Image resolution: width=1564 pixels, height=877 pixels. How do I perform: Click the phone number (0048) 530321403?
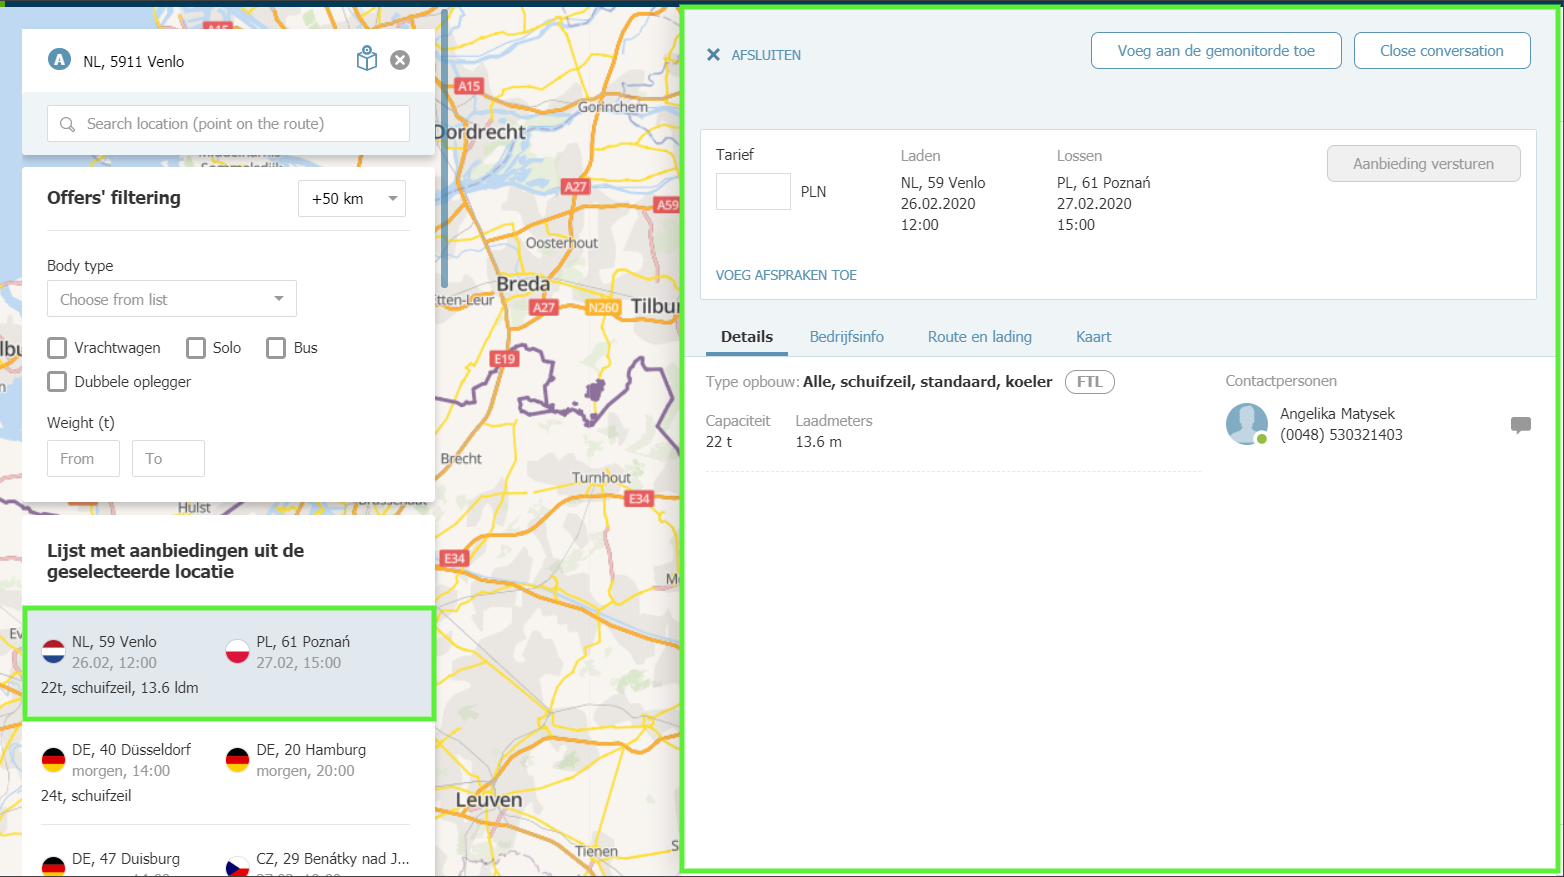pos(1341,435)
